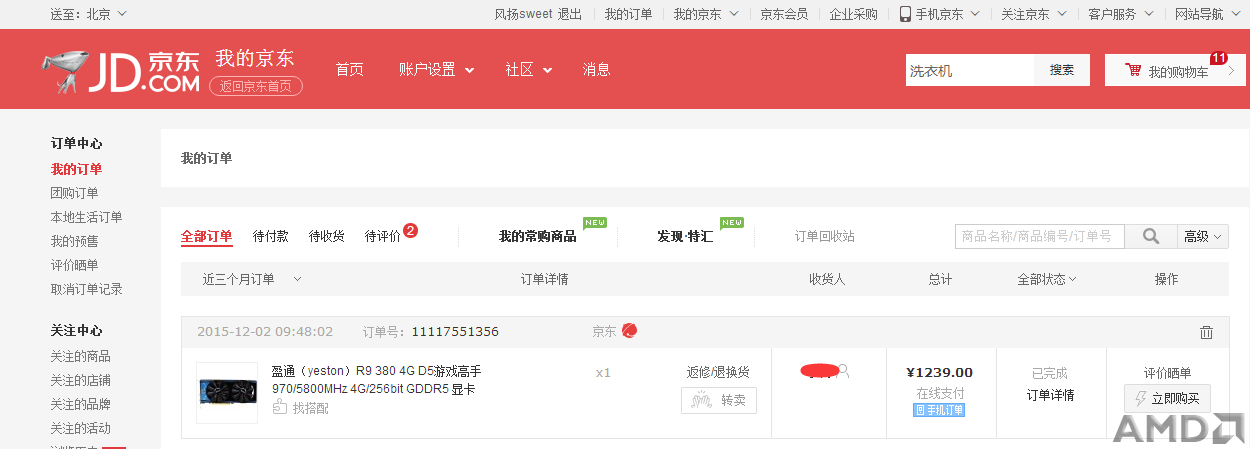Open the 近三个月订单 time filter
The height and width of the screenshot is (449, 1250).
coord(252,279)
